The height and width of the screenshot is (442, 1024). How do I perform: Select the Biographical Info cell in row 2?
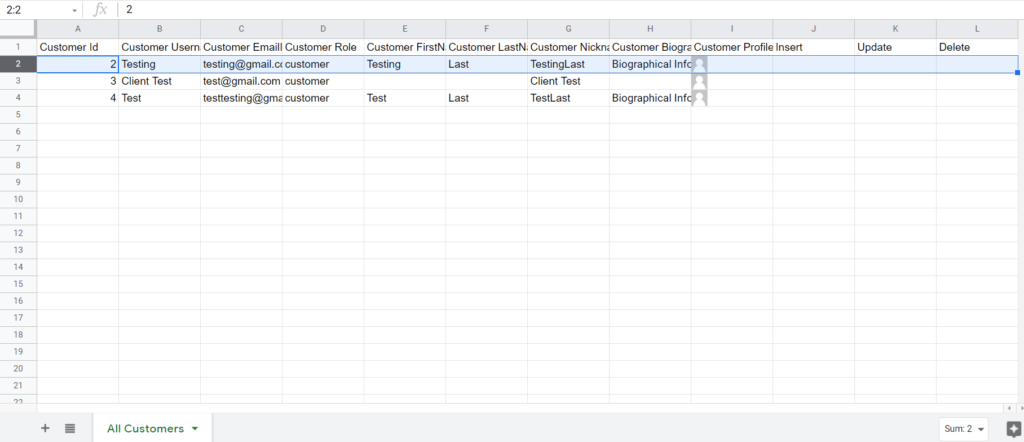650,64
